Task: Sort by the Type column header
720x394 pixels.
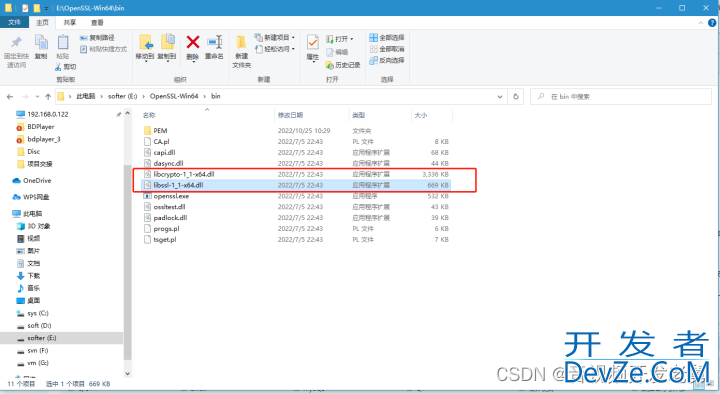Action: [358, 115]
